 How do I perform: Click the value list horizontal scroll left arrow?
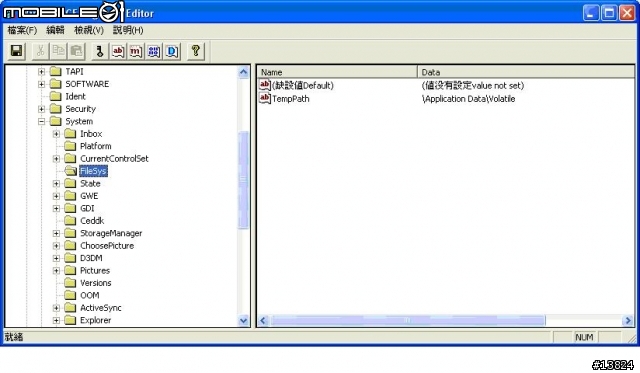tap(263, 321)
